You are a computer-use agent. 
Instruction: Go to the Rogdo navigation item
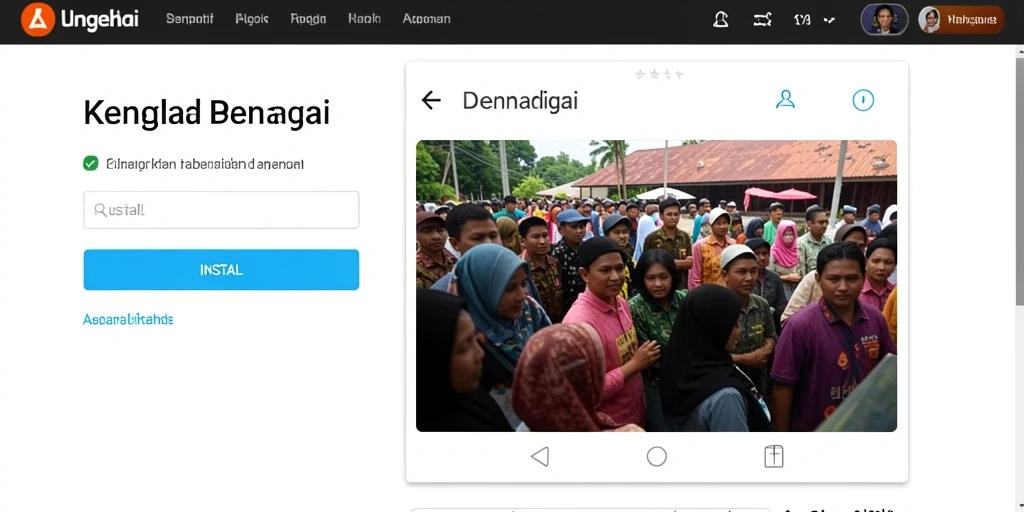pos(308,19)
